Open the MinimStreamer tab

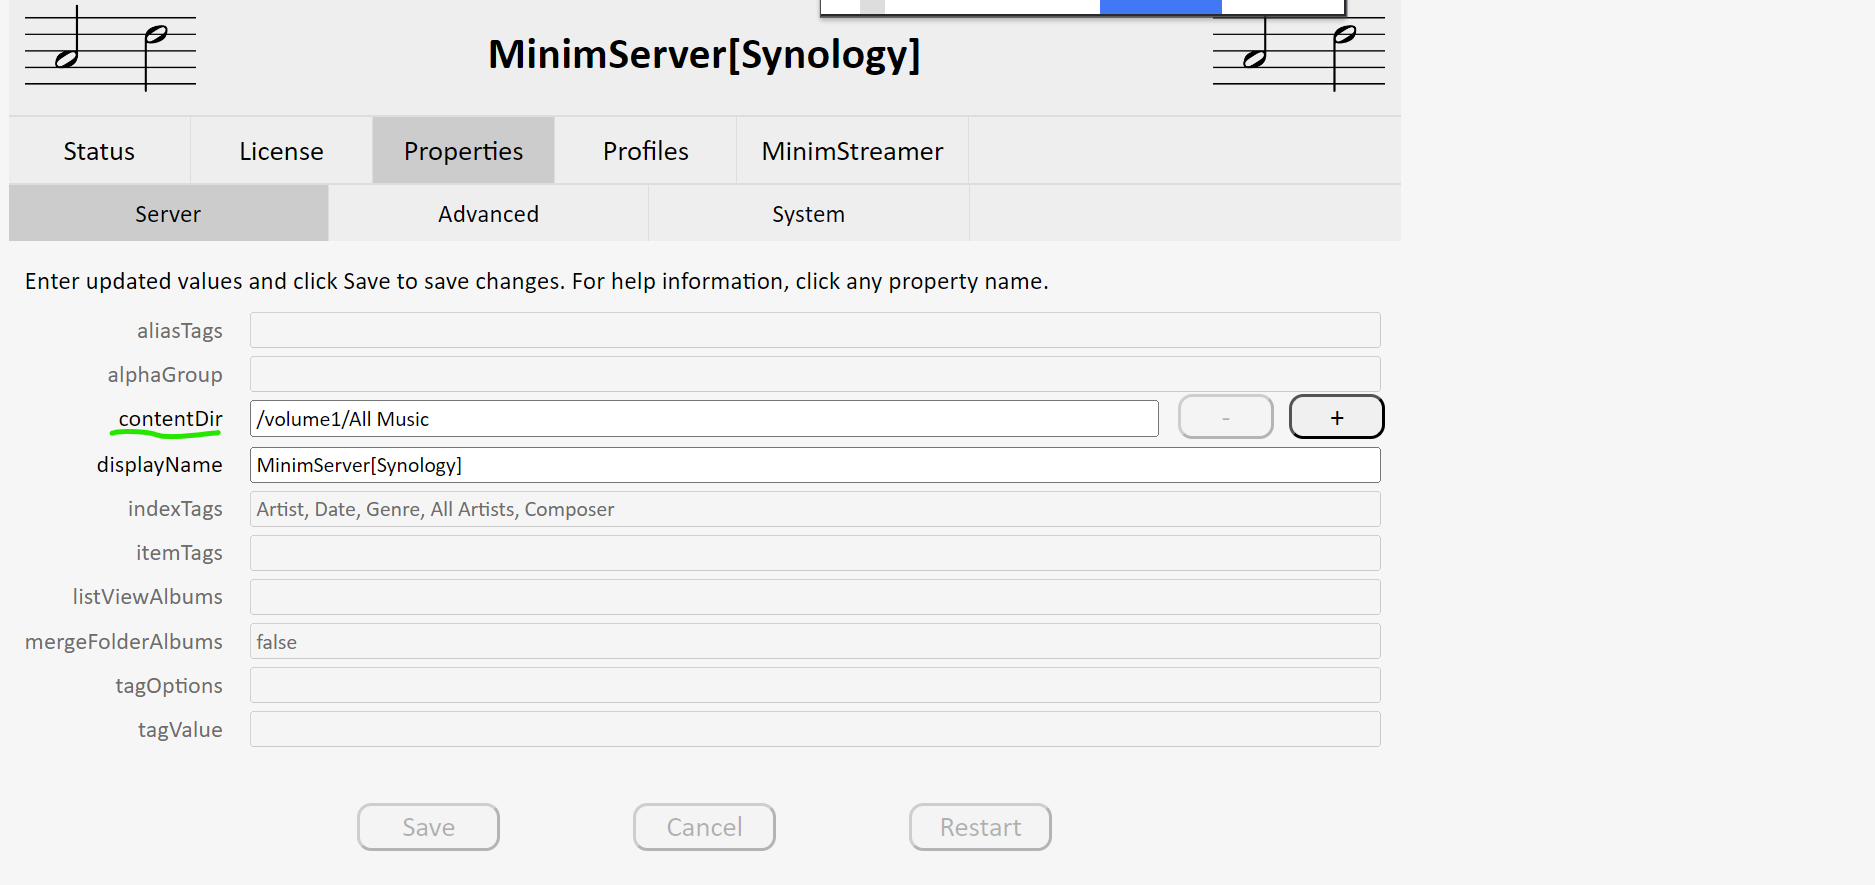pyautogui.click(x=852, y=151)
